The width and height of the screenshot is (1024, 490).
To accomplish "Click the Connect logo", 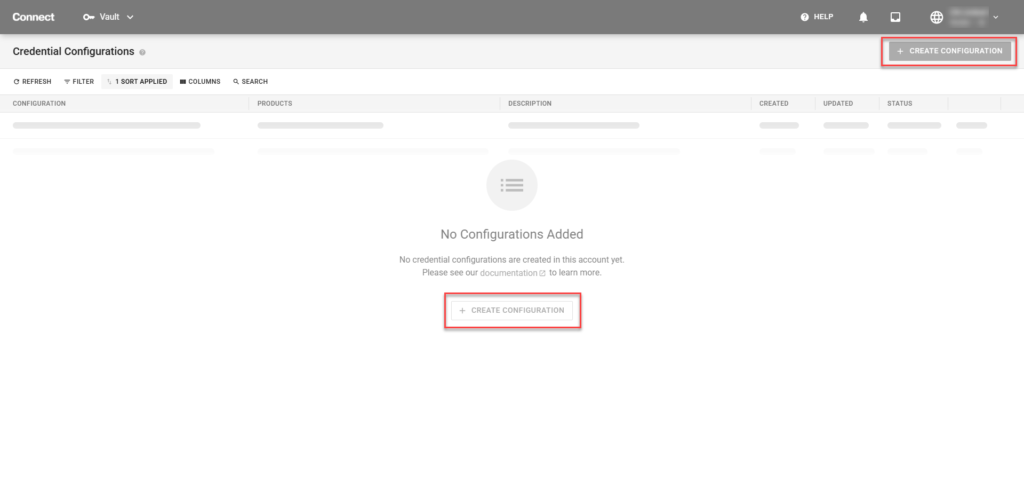I will [x=33, y=17].
